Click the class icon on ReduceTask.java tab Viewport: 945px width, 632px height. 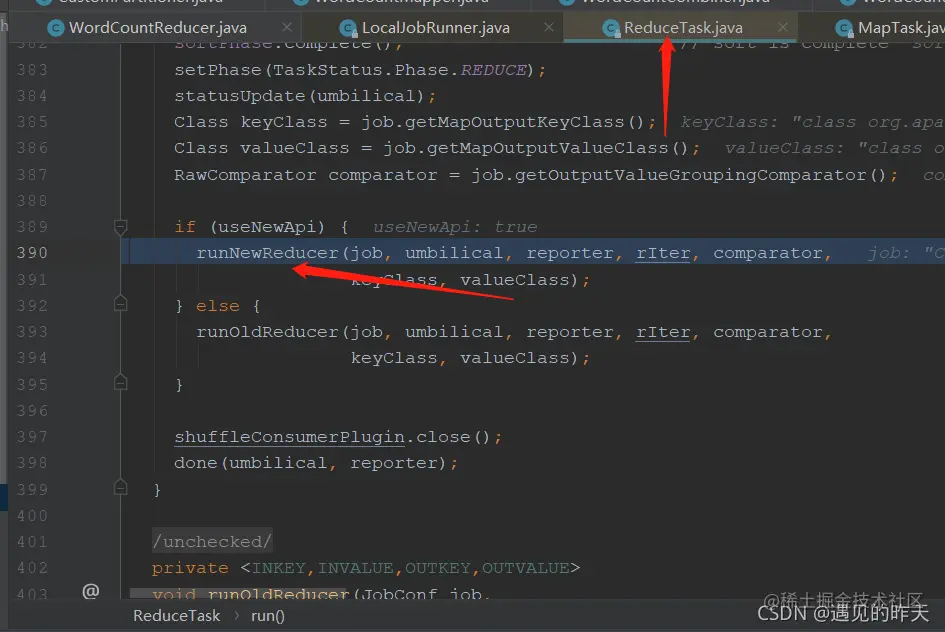611,28
